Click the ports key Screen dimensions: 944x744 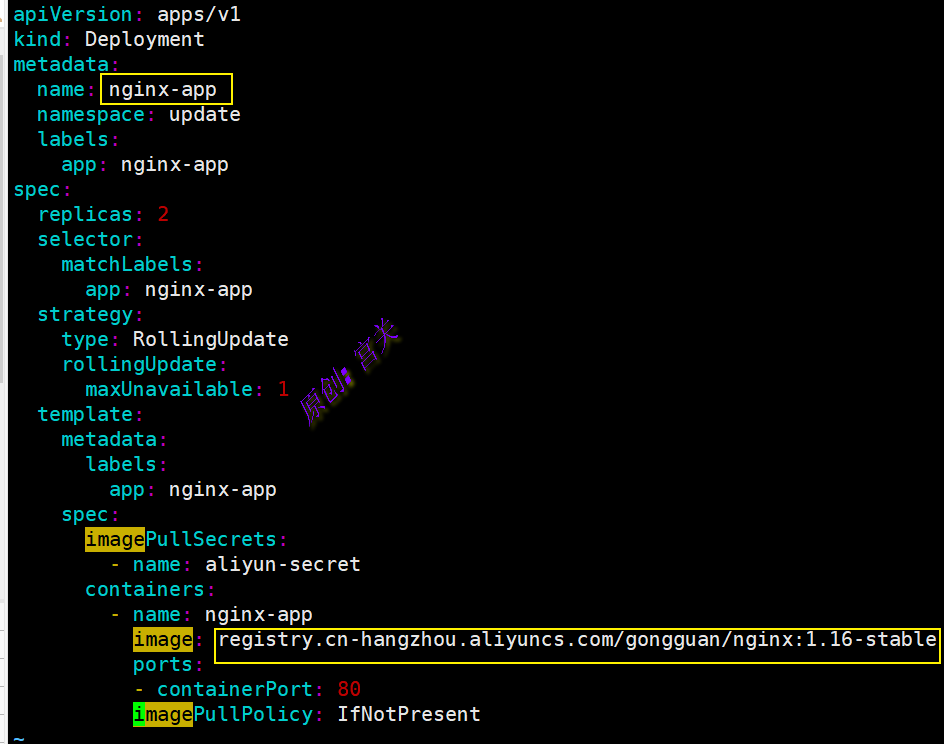[162, 664]
